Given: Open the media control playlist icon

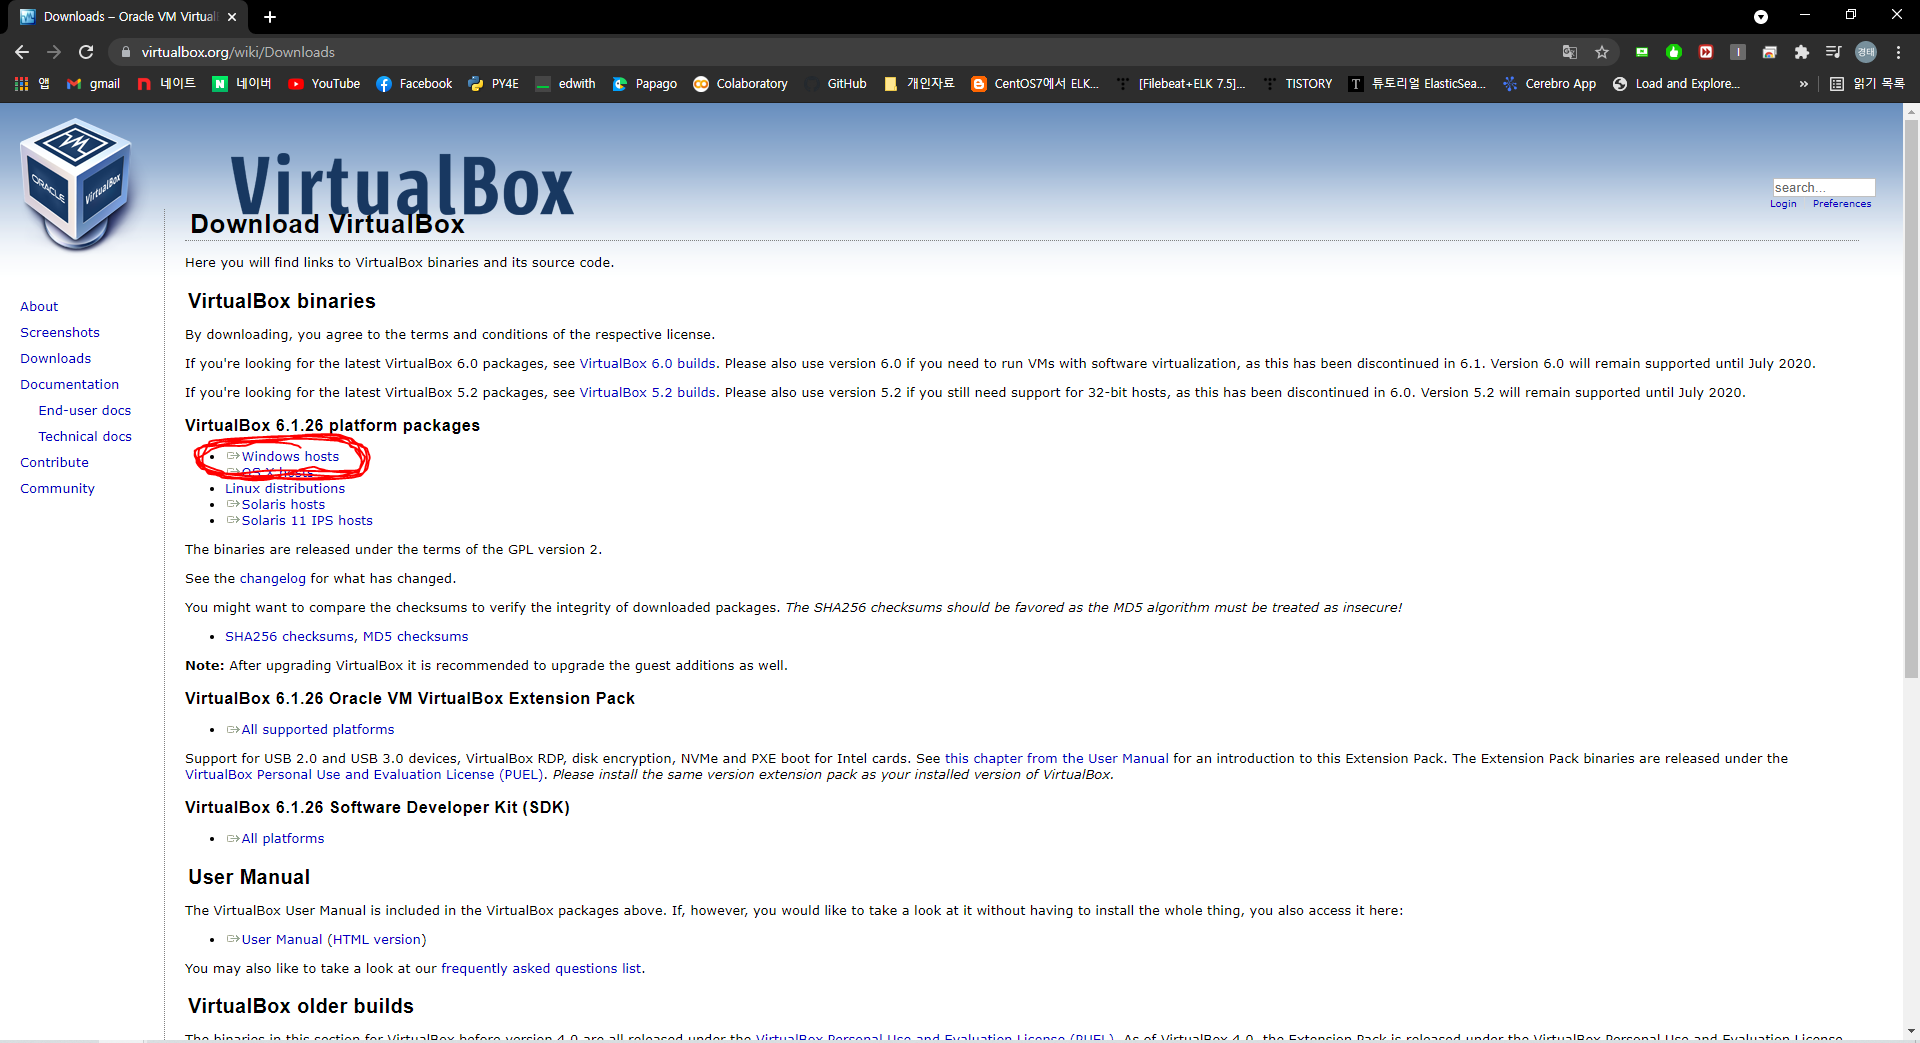Looking at the screenshot, I should point(1834,52).
